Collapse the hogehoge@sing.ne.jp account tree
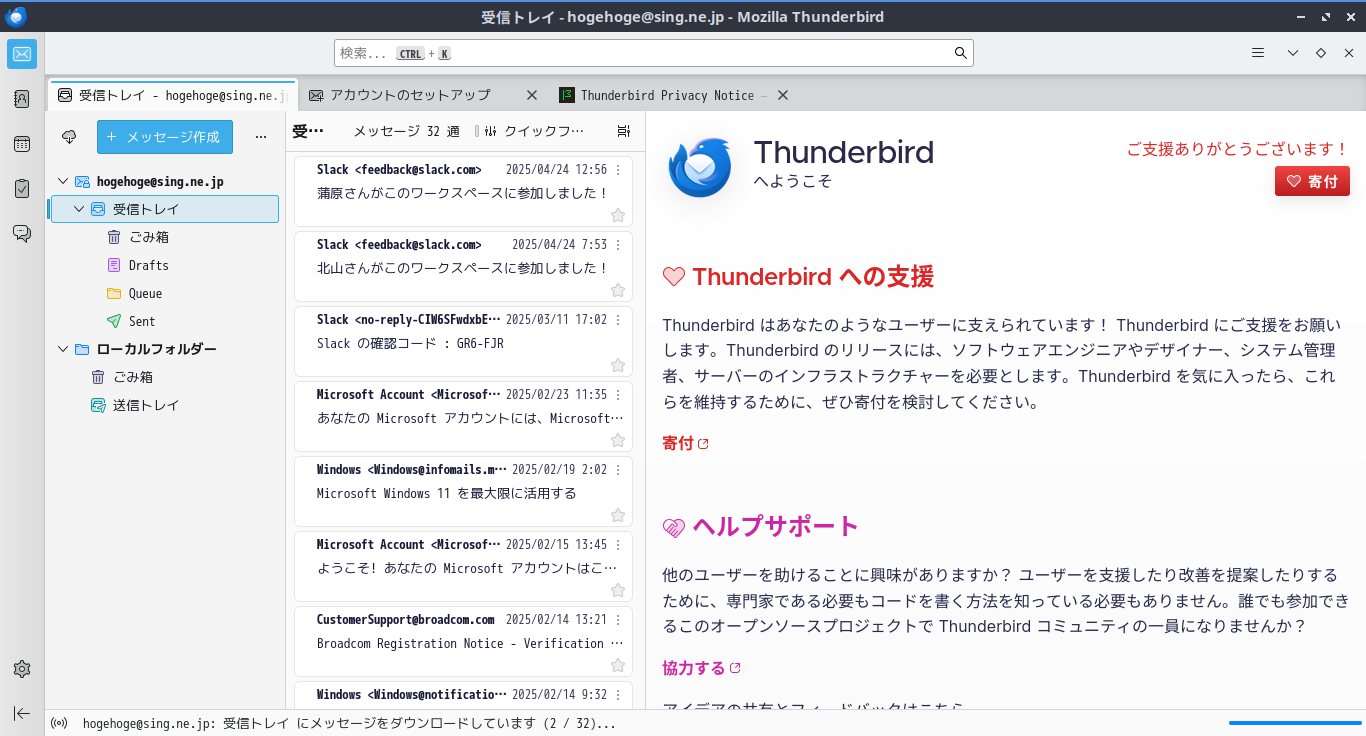Screen dimensions: 1366x736 point(63,181)
